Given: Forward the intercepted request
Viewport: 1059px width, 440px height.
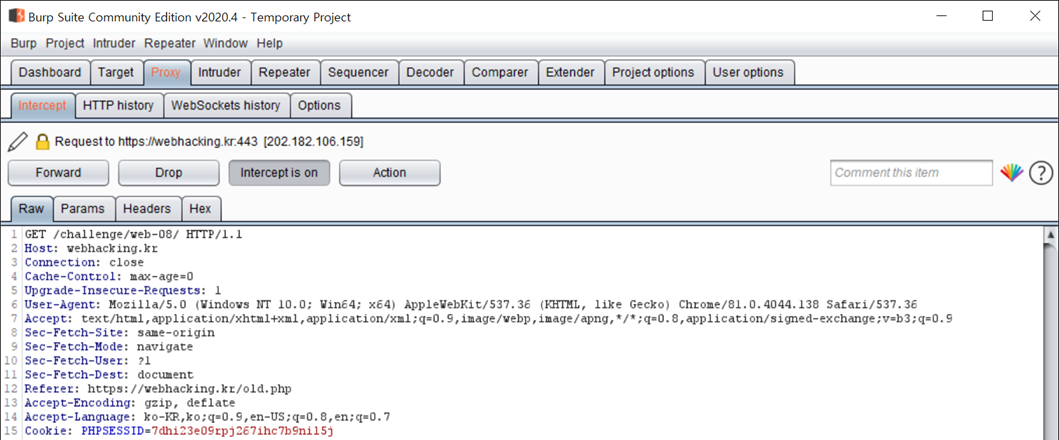Looking at the screenshot, I should 58,173.
